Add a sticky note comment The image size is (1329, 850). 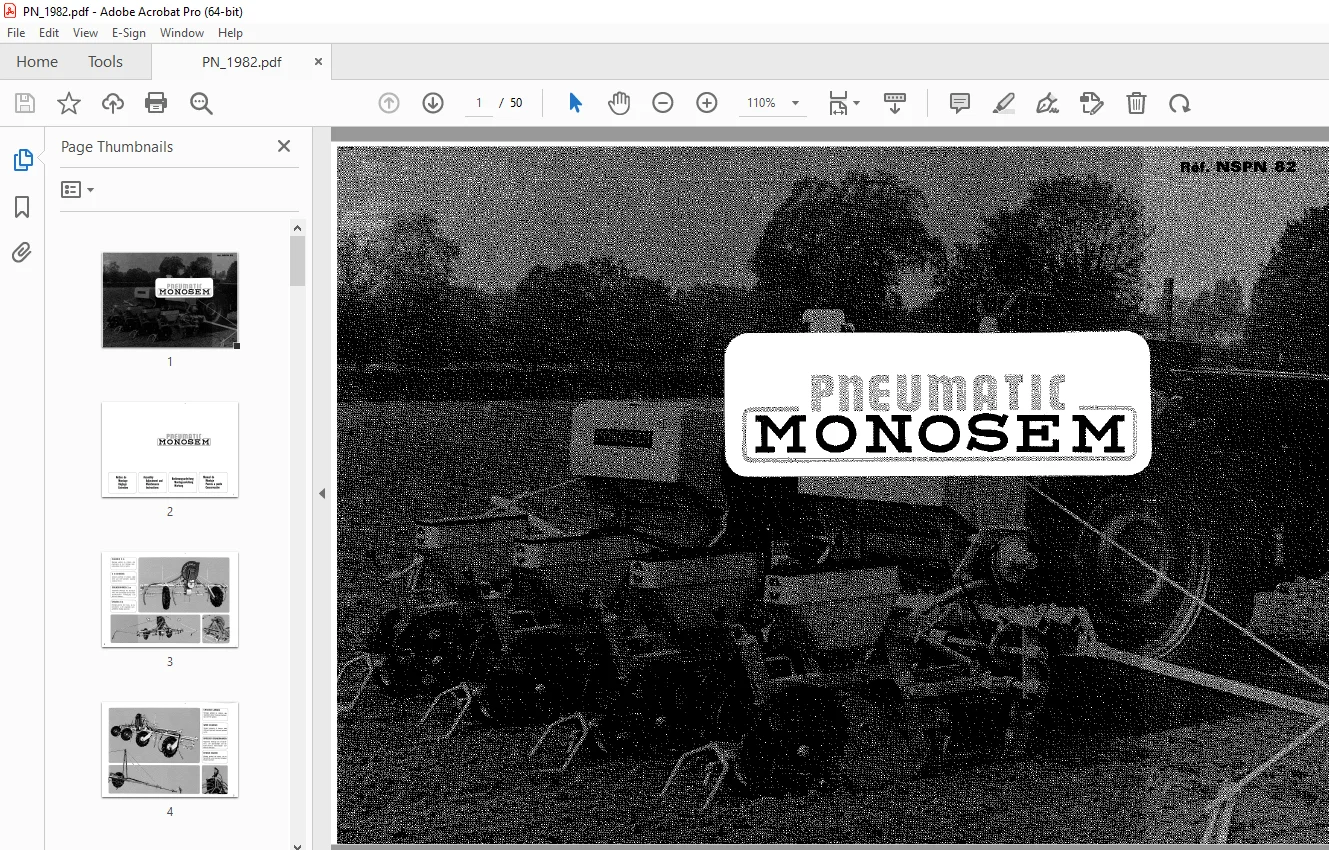coord(960,103)
